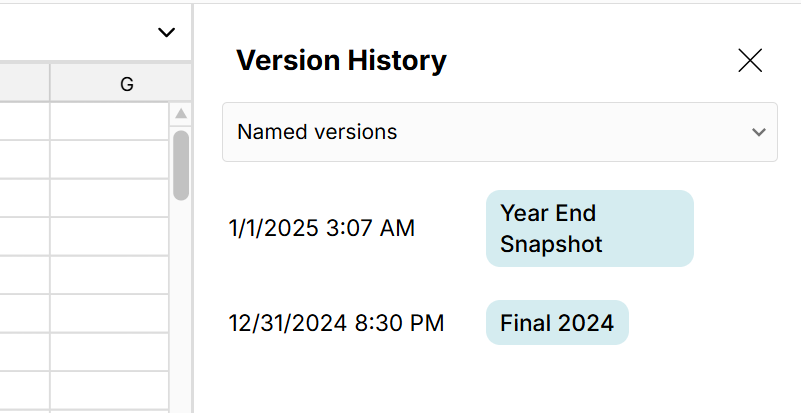Select the fifth visible cell in column G
The image size is (801, 413).
click(x=109, y=275)
